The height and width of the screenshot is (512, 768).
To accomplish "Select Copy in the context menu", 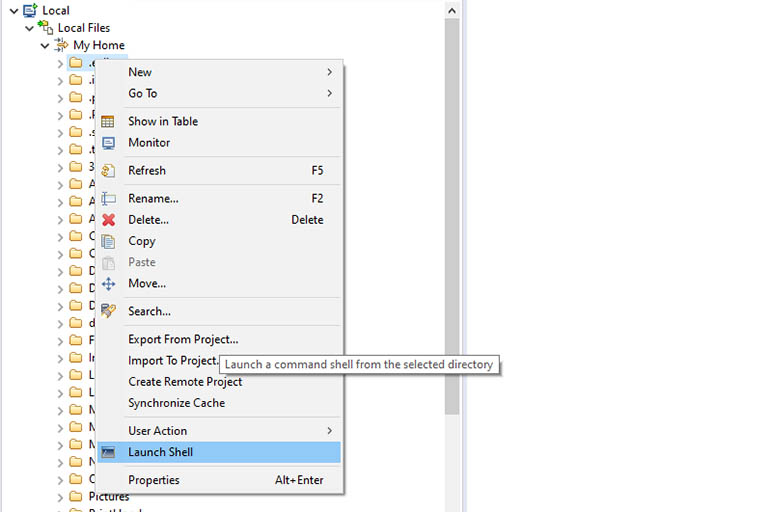I will pos(219,241).
